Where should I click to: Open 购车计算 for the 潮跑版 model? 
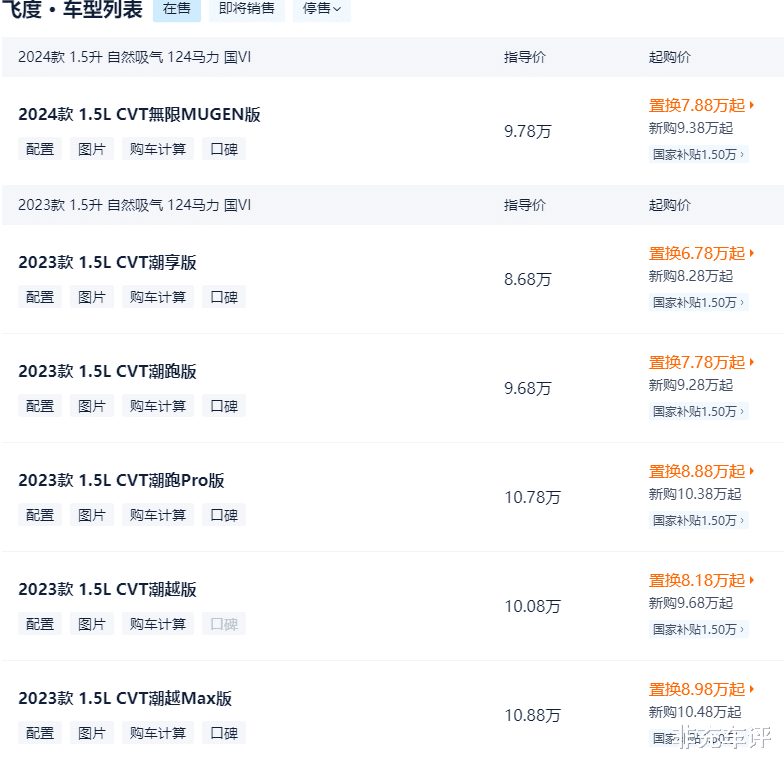click(158, 406)
